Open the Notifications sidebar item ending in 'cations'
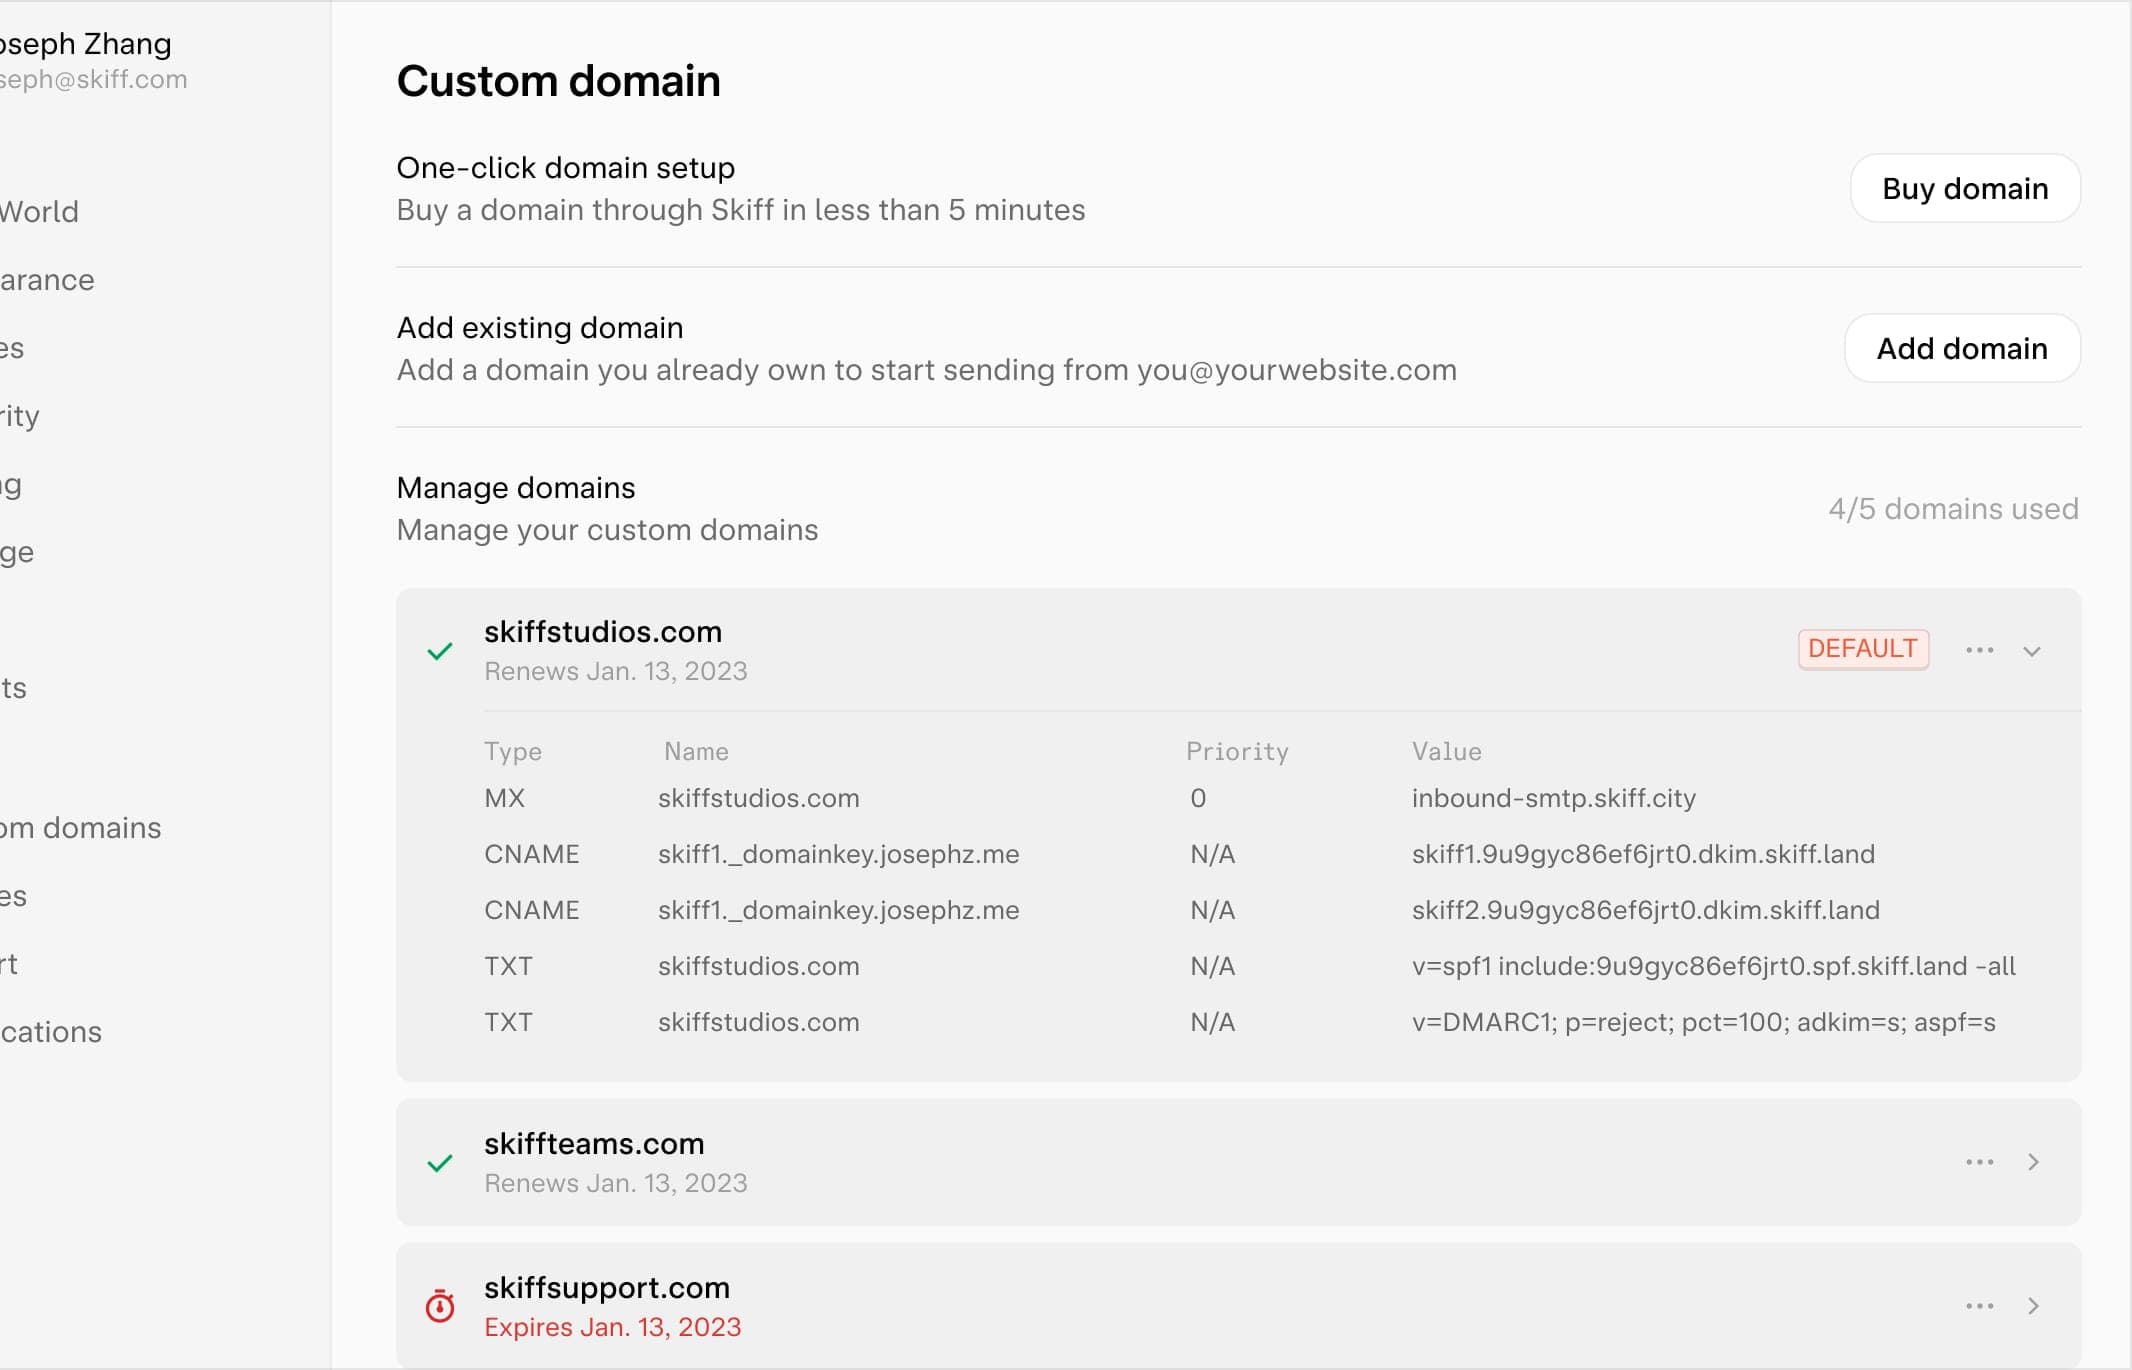The width and height of the screenshot is (2132, 1370). point(51,1032)
